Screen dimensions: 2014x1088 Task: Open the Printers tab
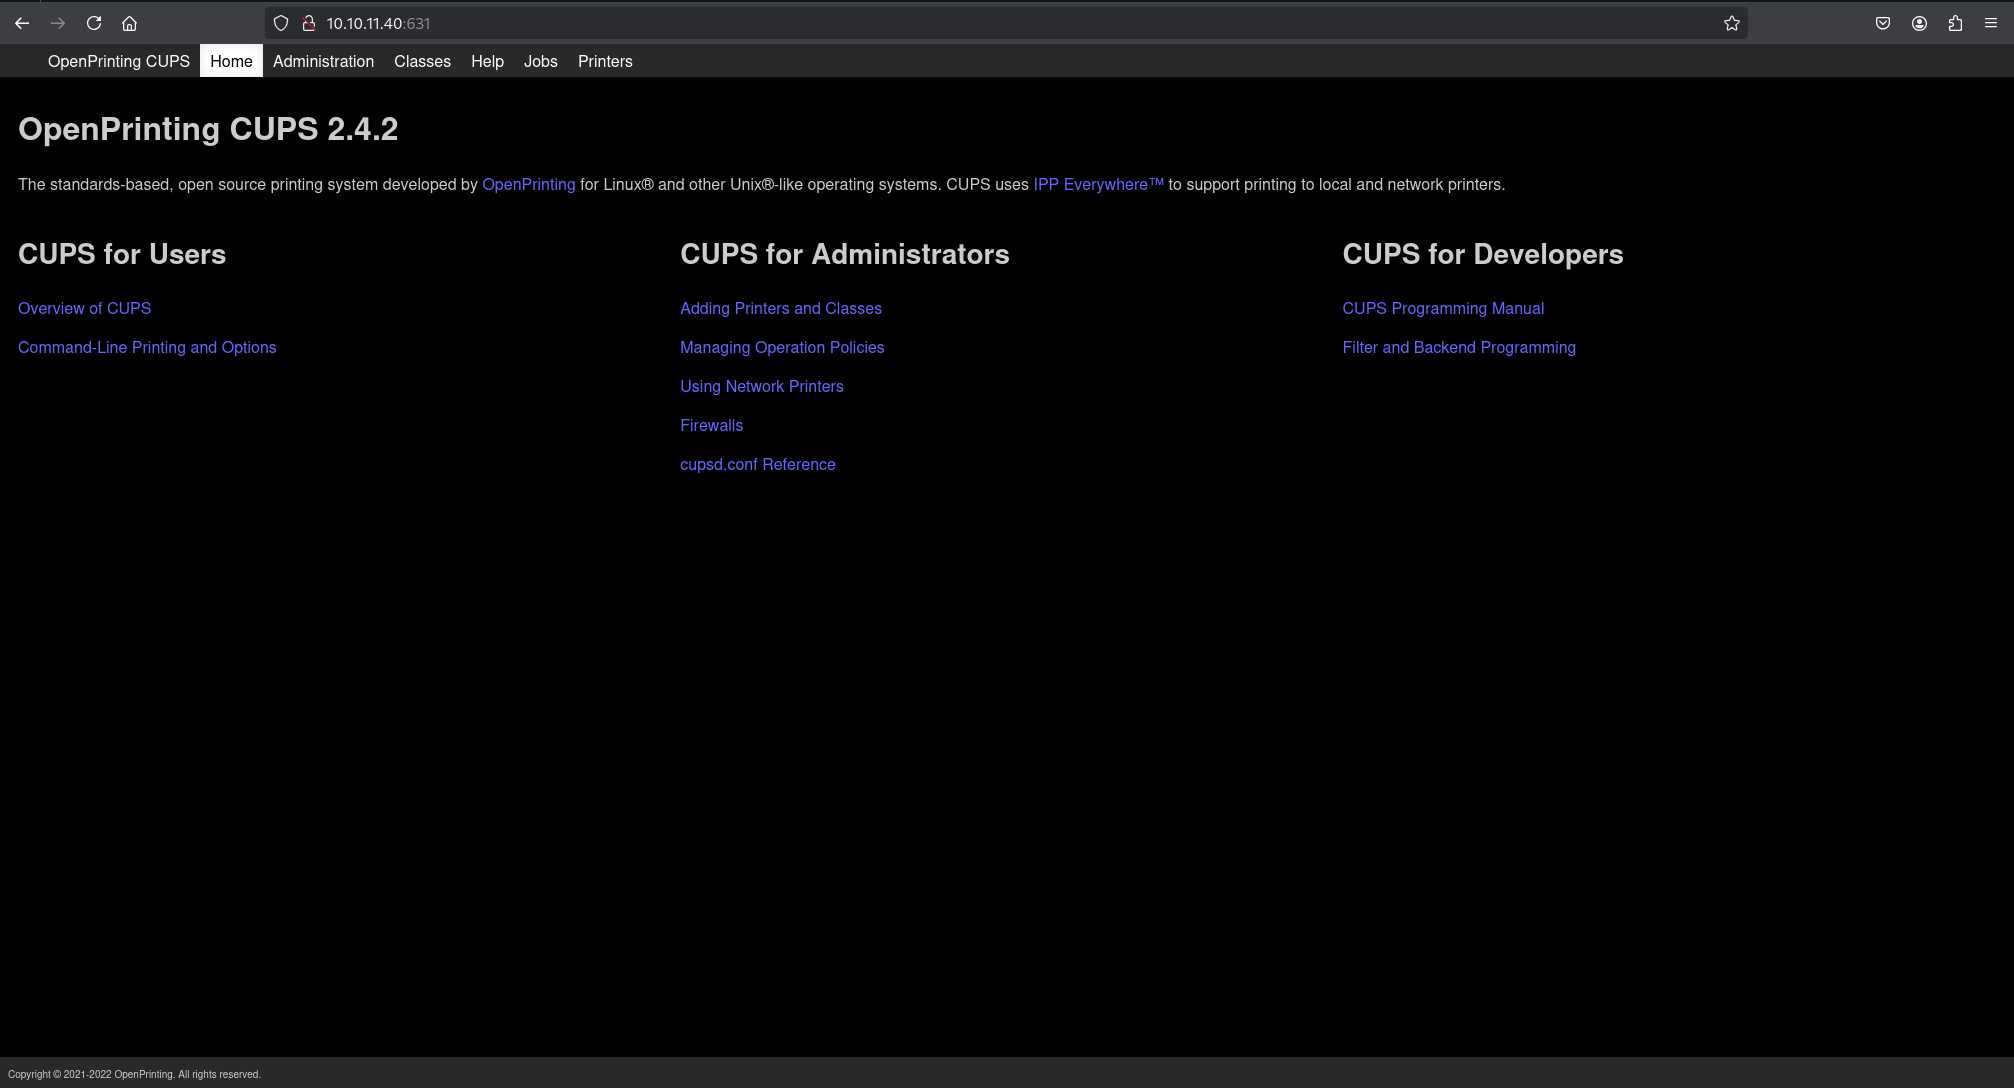click(x=605, y=61)
